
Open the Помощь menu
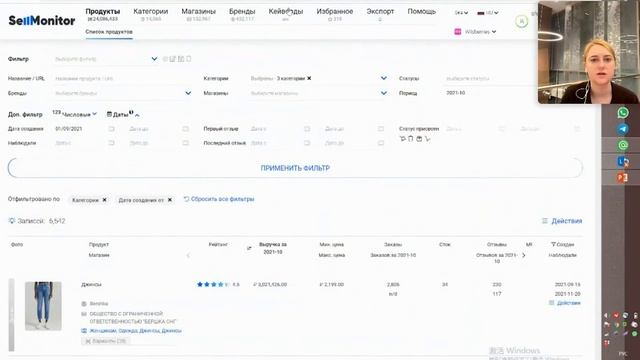[x=422, y=12]
